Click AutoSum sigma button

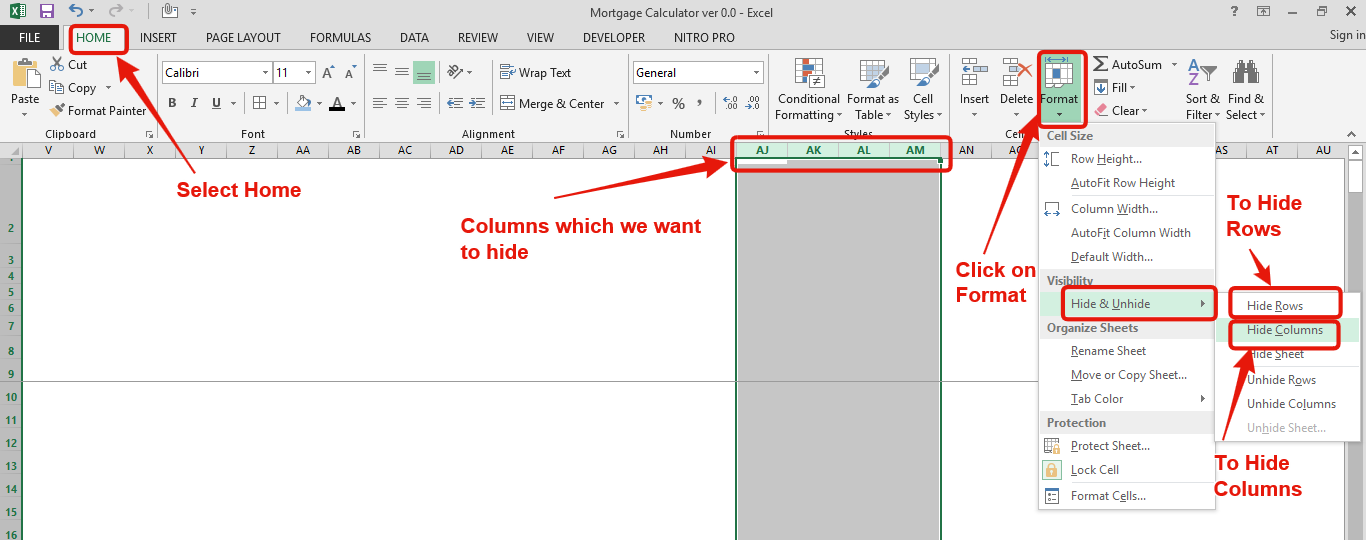(x=1127, y=64)
